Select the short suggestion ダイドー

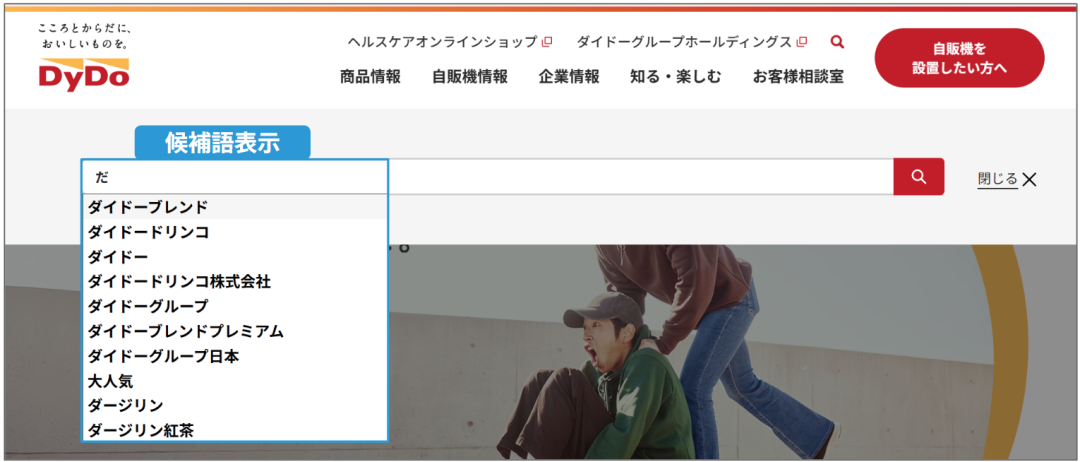(x=235, y=257)
